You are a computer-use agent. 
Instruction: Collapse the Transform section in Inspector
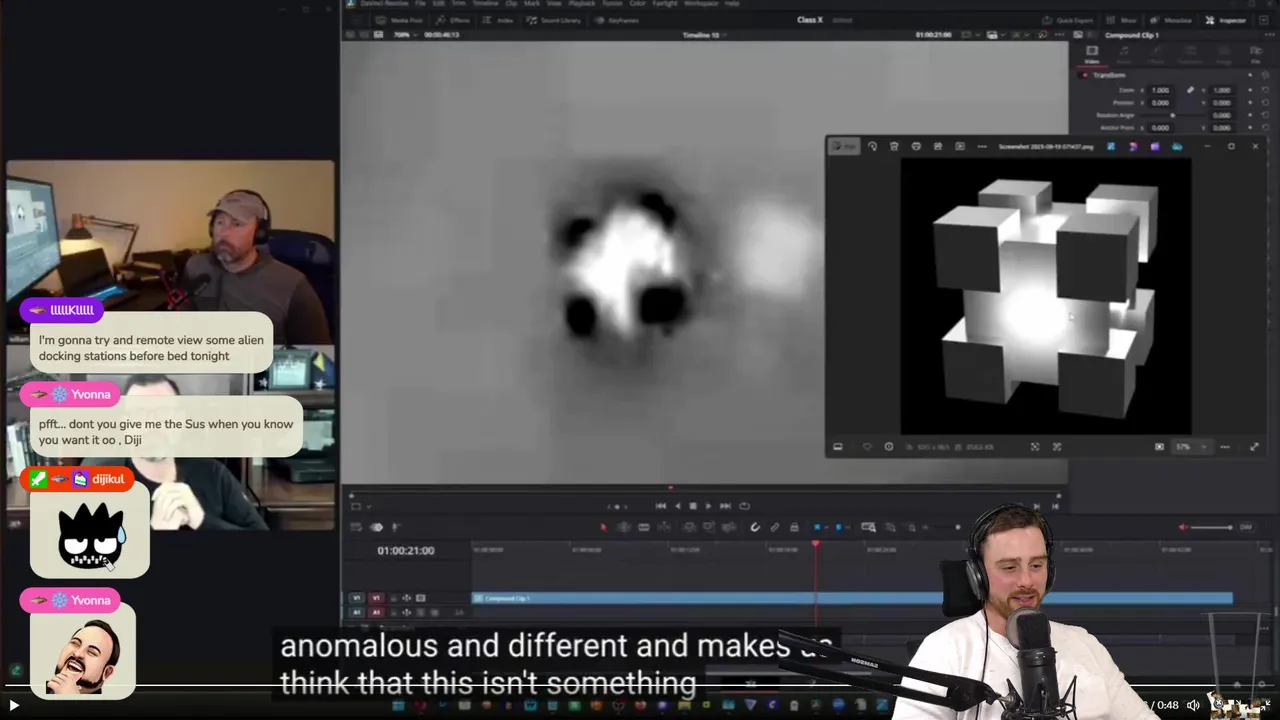tap(1109, 75)
